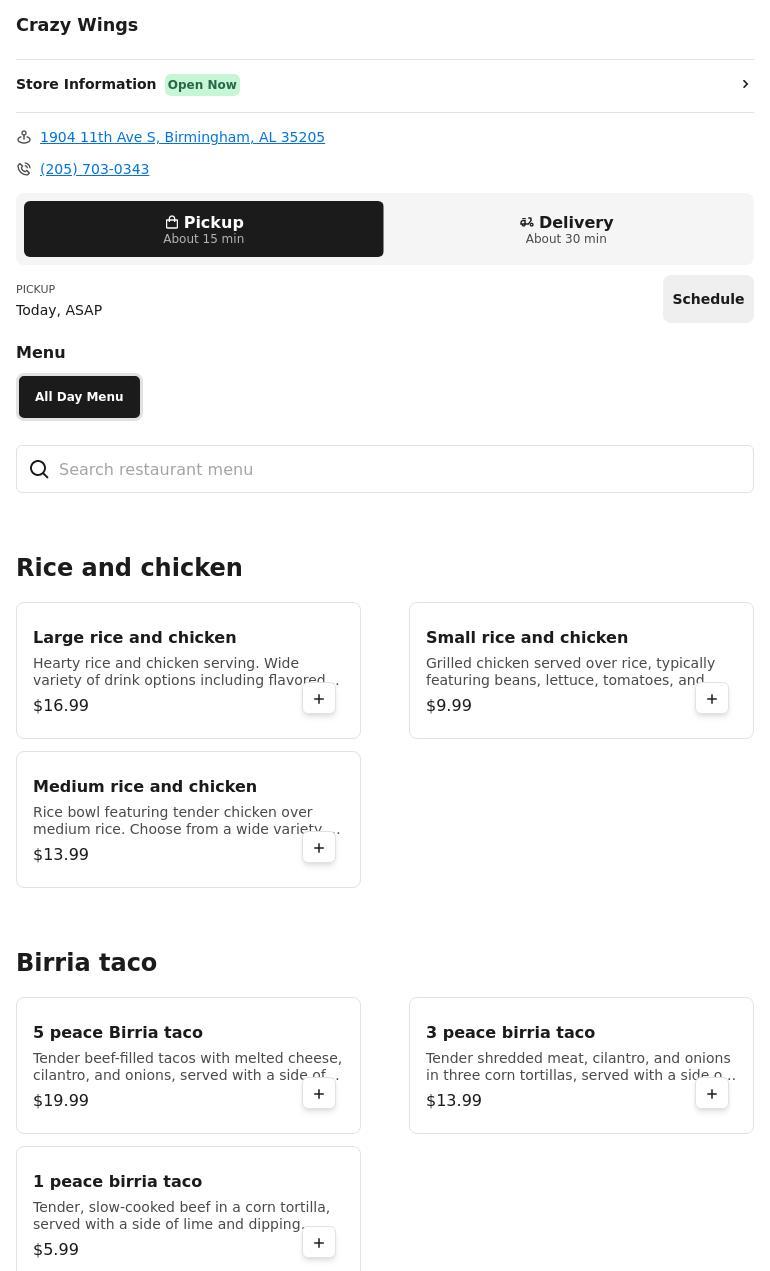Click the Store Information chevron arrow
Image resolution: width=770 pixels, height=1271 pixels.
[x=745, y=84]
